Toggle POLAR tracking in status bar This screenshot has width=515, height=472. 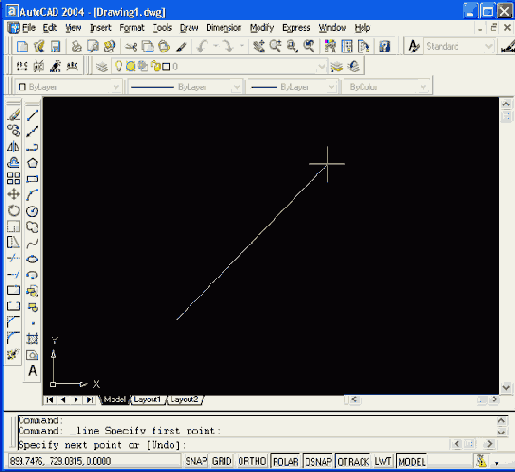[286, 461]
